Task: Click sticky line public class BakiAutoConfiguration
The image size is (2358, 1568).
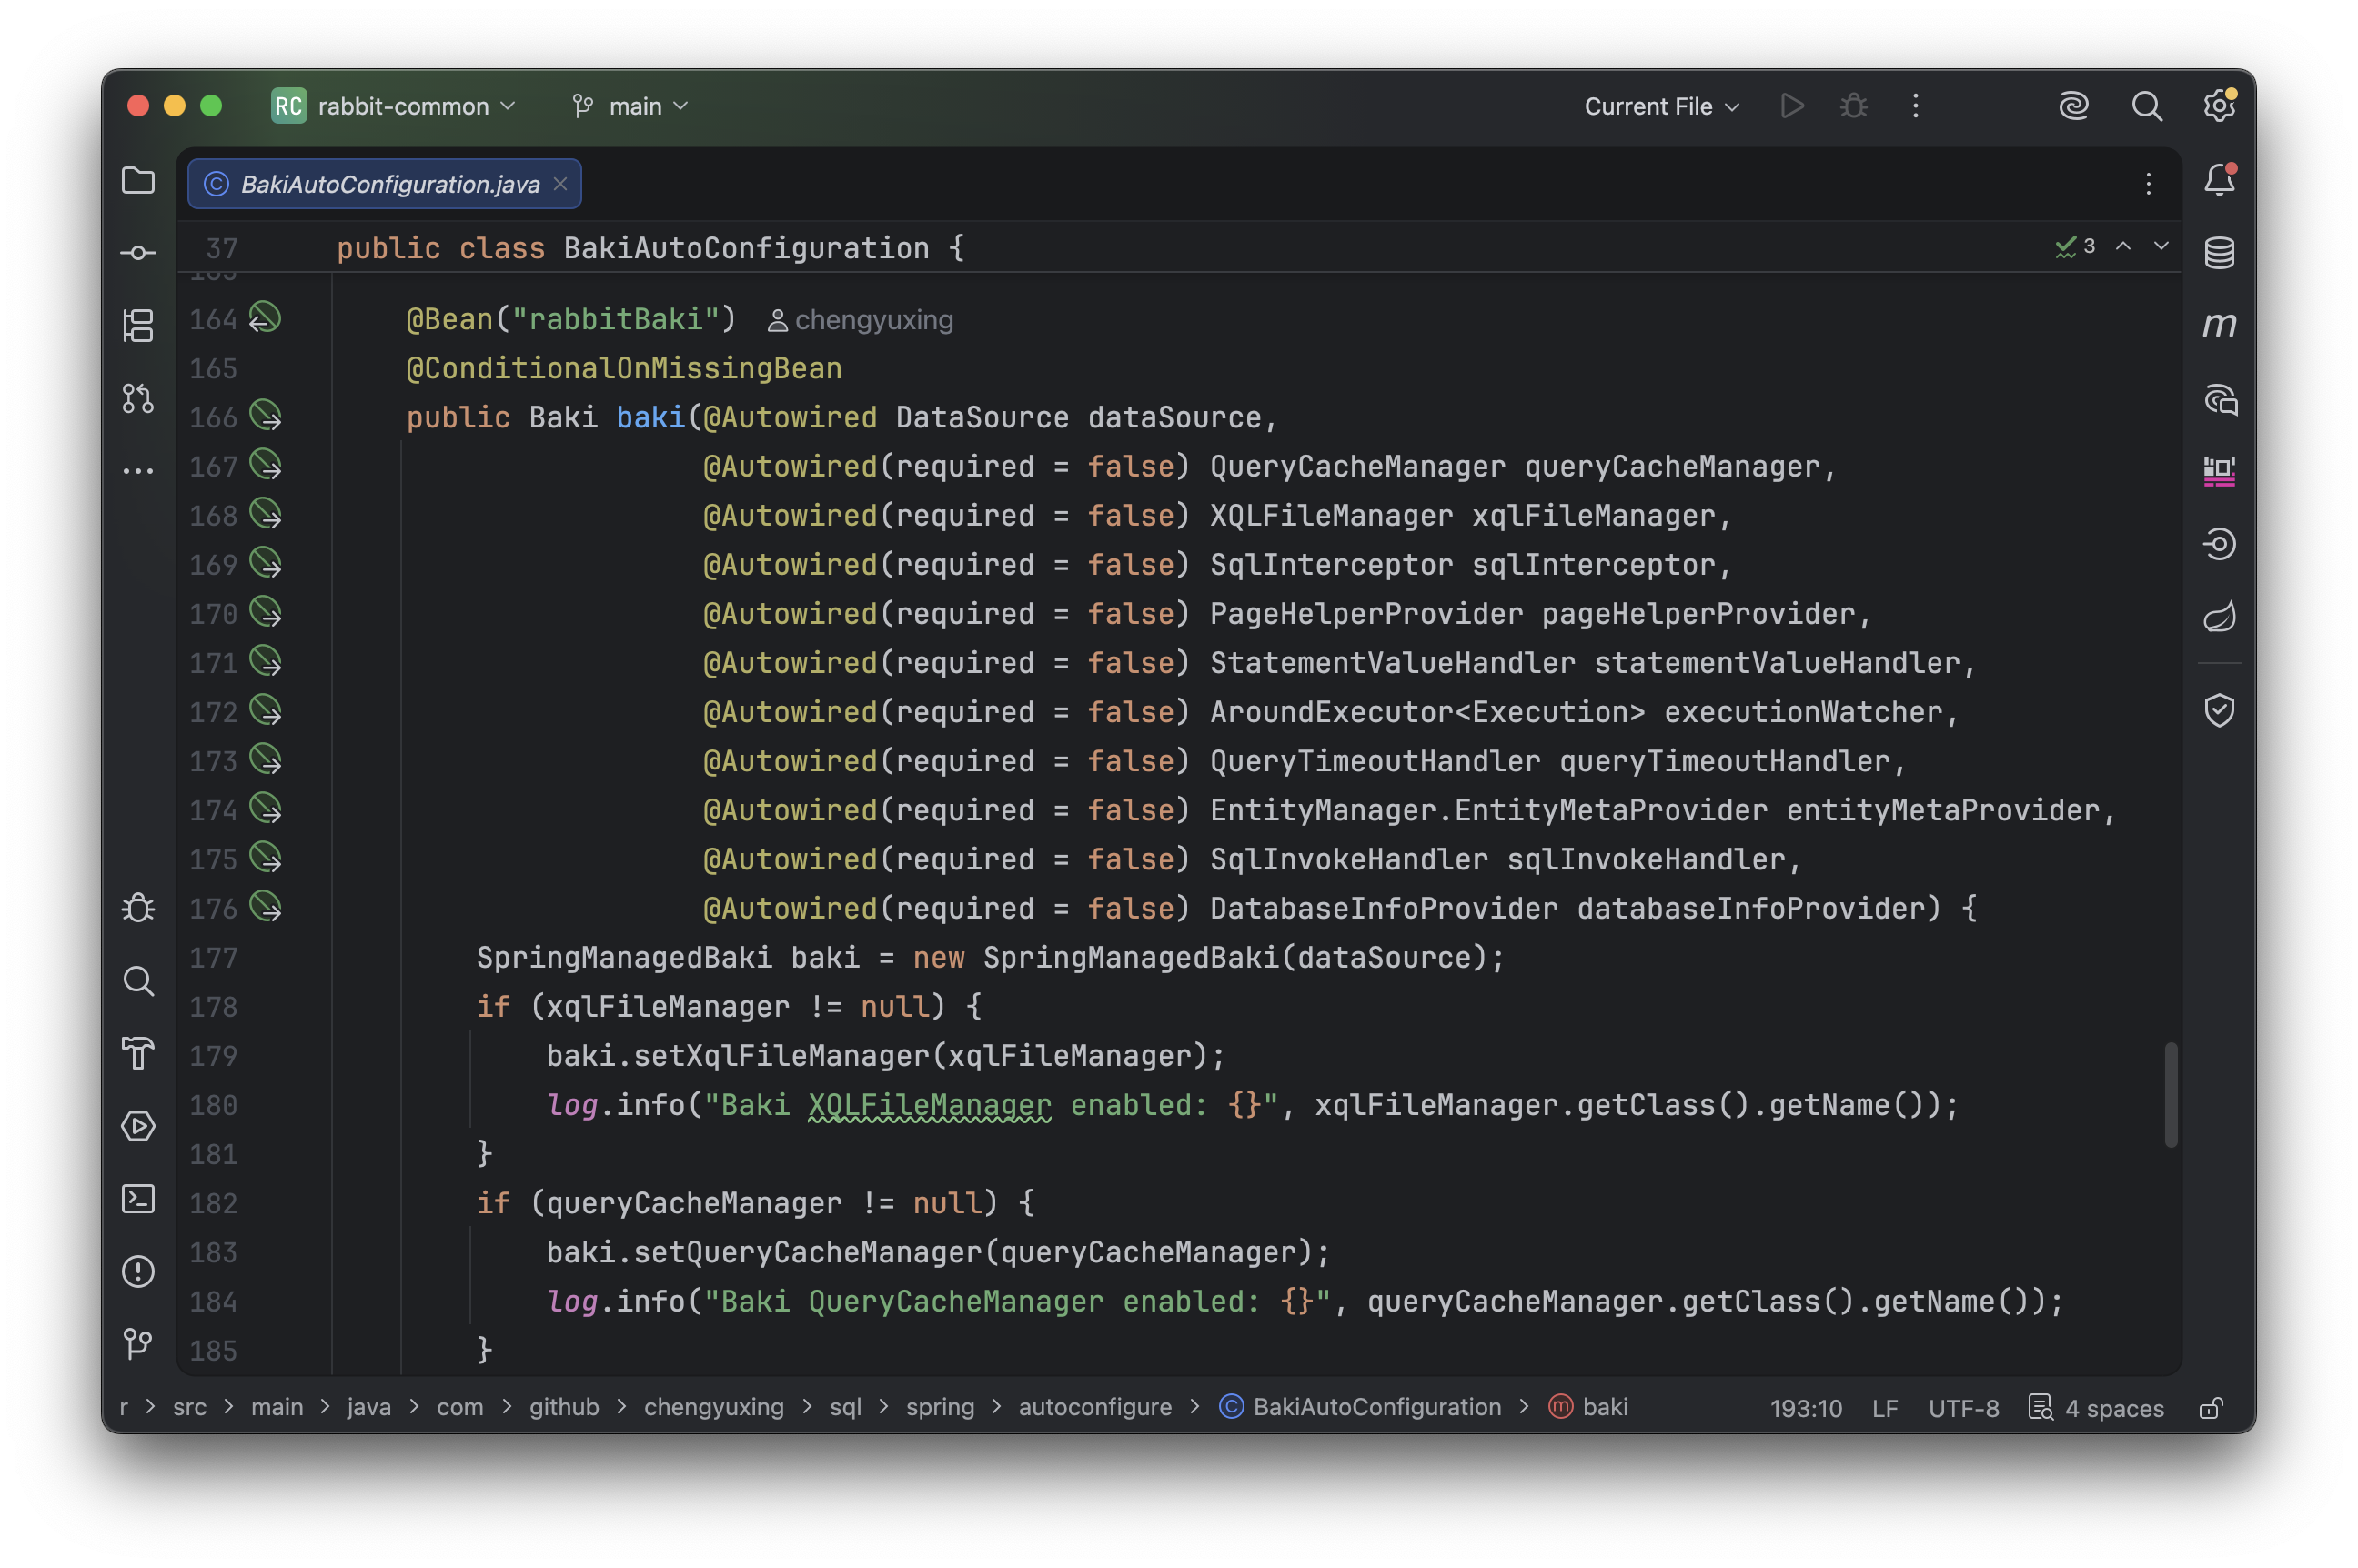Action: [x=650, y=247]
